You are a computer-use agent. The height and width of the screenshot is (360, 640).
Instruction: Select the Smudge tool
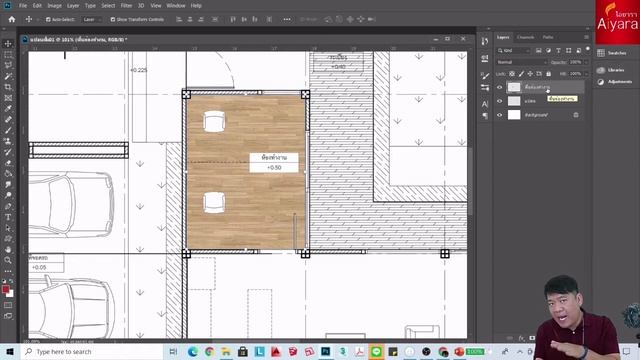pos(8,184)
